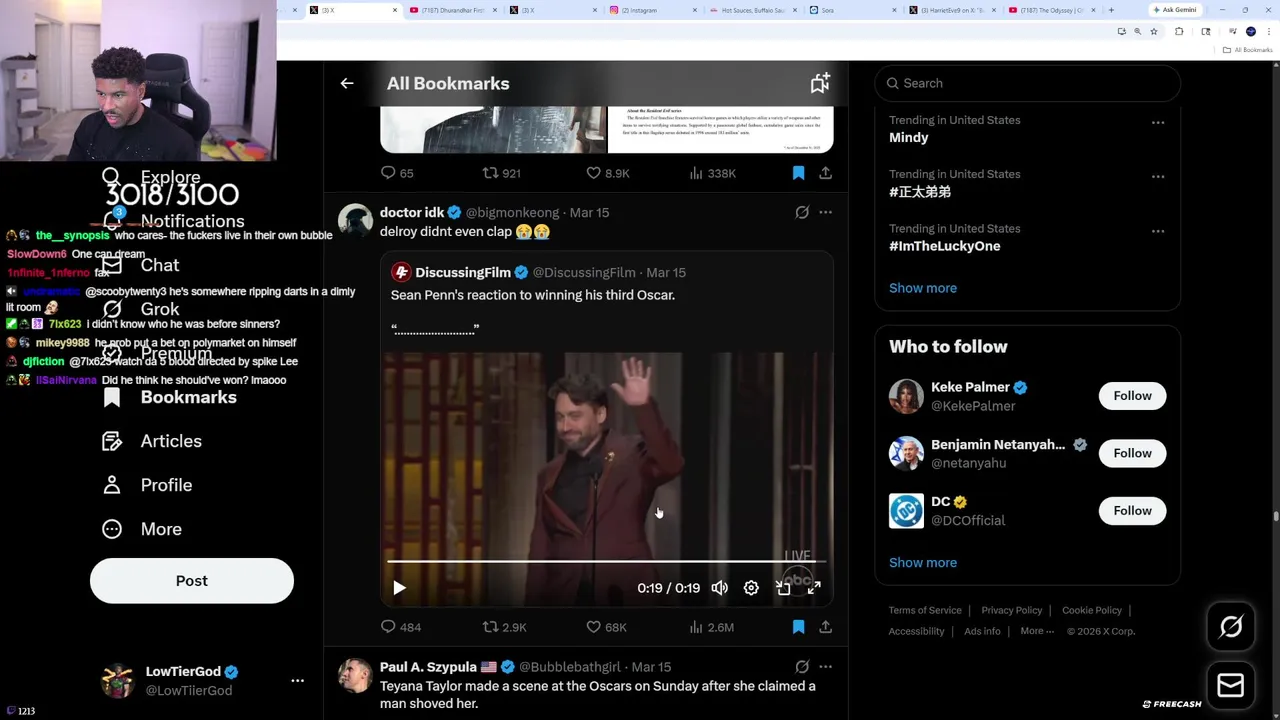Open Chat in the sidebar
This screenshot has height=720, width=1280.
(x=141, y=265)
